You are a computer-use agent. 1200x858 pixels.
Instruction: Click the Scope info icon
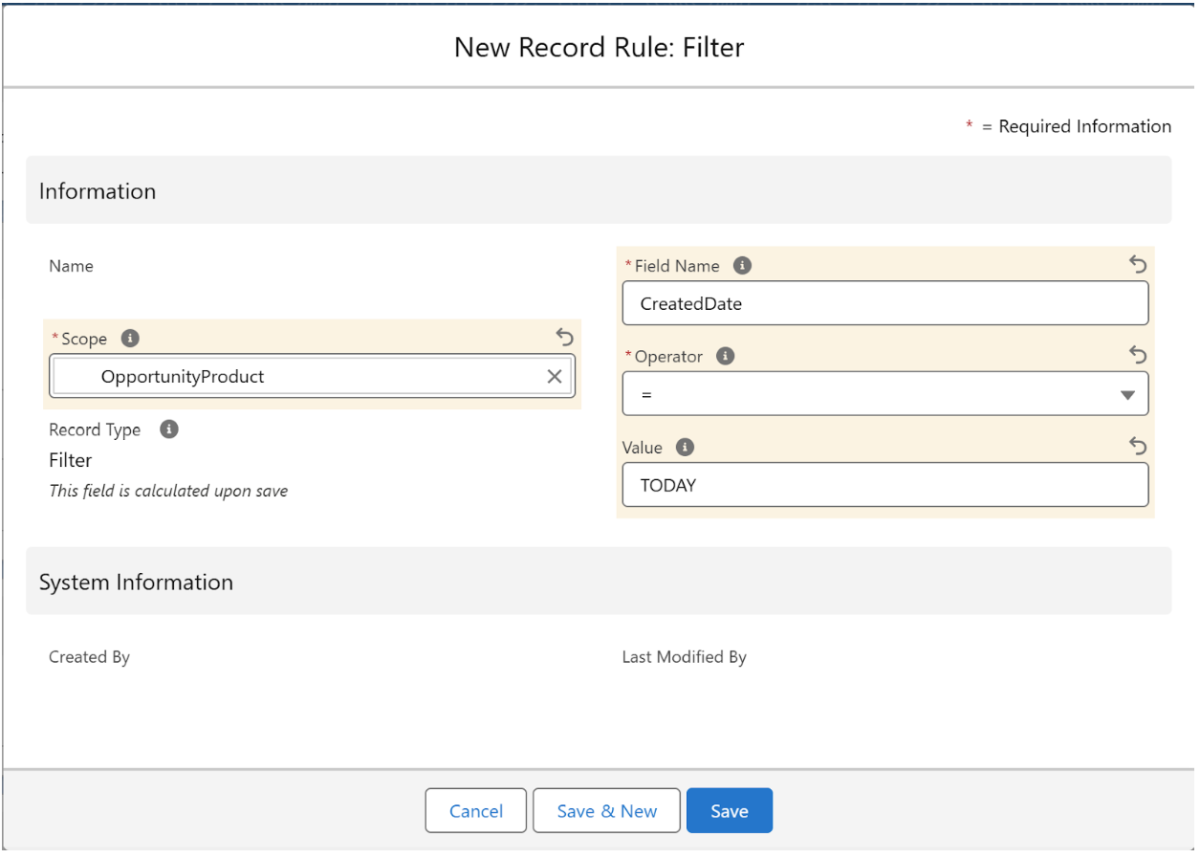point(130,339)
